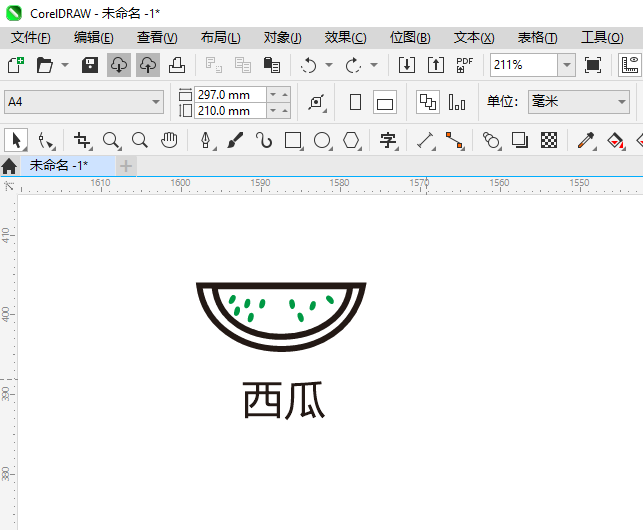Screen dimensions: 643x530
Task: Click the plus button to add document
Action: pos(126,166)
